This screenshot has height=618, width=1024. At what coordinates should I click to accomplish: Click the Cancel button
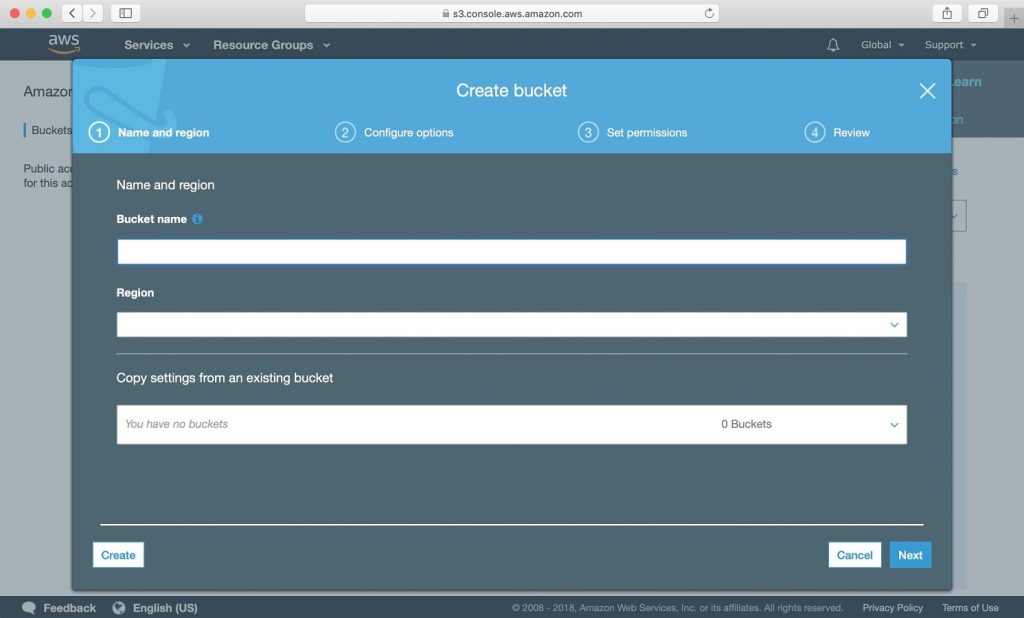[x=854, y=555]
